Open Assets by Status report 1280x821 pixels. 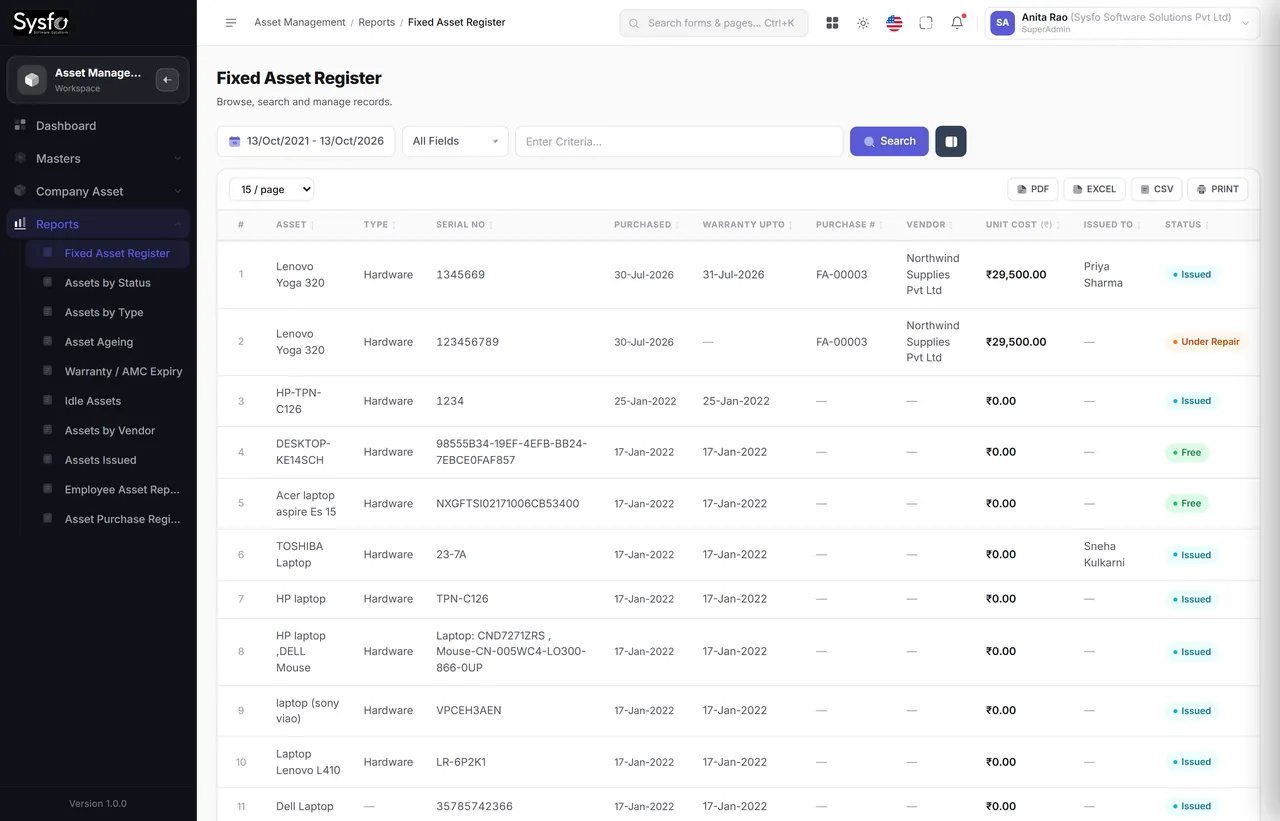coord(107,283)
